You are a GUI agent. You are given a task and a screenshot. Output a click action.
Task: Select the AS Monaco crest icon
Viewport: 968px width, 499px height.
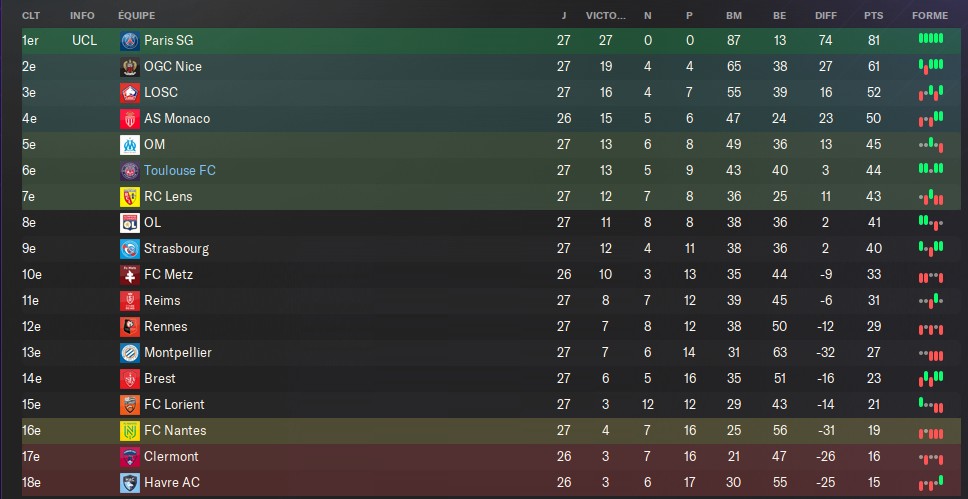[x=130, y=119]
